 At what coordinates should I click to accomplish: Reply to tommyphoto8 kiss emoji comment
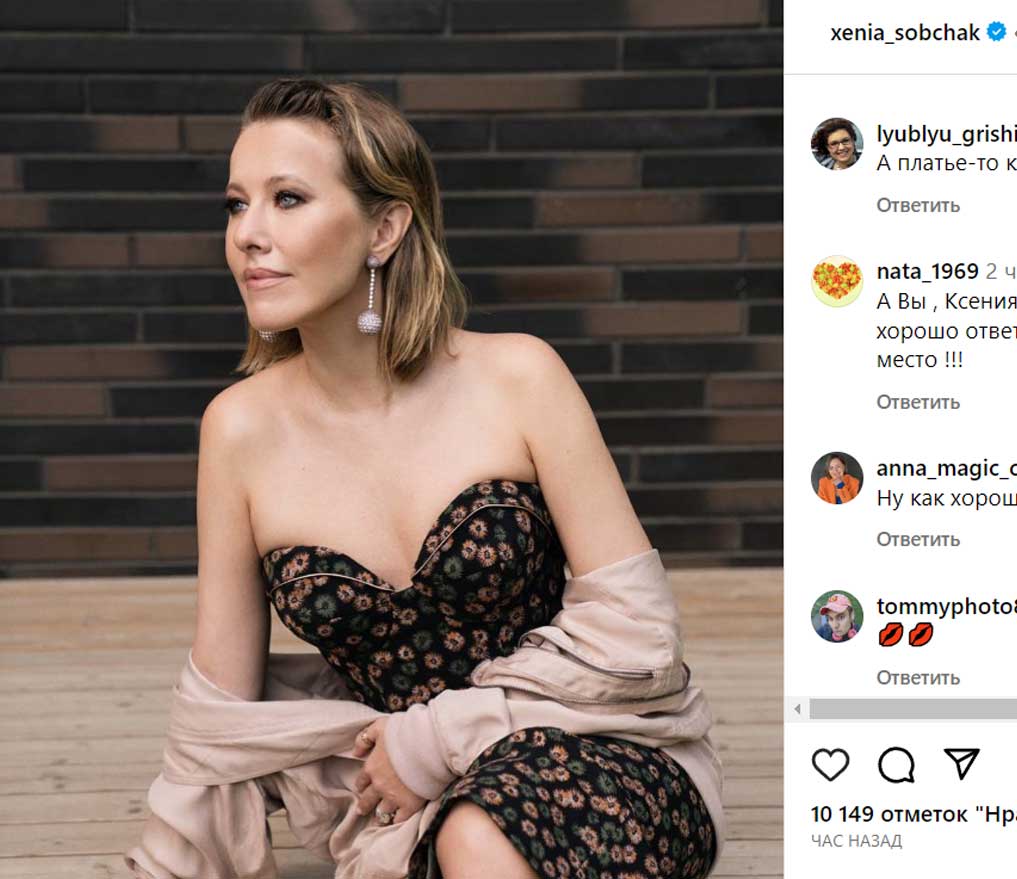pyautogui.click(x=918, y=677)
